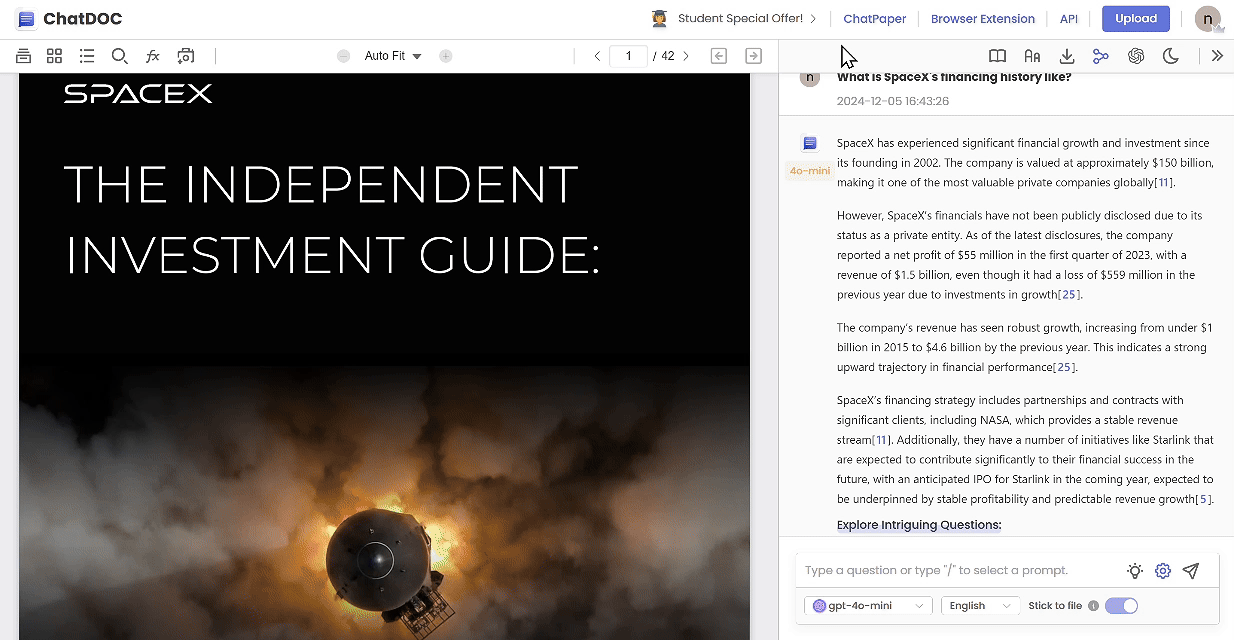Click the send message paper plane icon
The height and width of the screenshot is (640, 1234).
[x=1190, y=571]
